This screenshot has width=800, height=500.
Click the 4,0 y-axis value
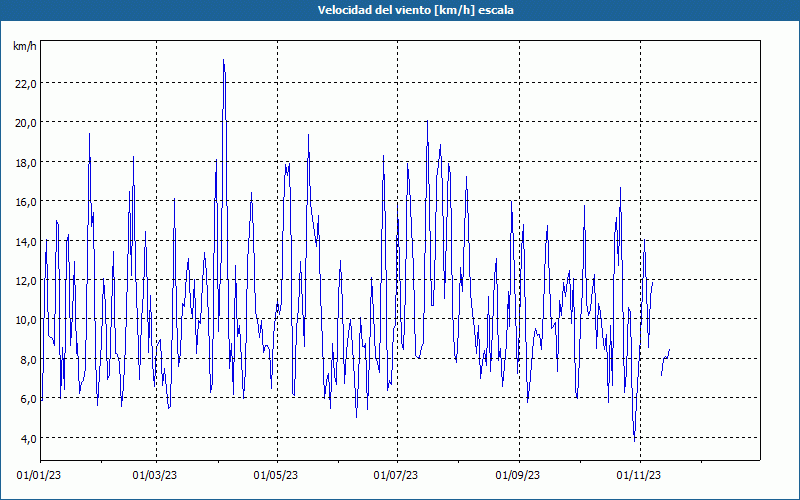click(28, 439)
